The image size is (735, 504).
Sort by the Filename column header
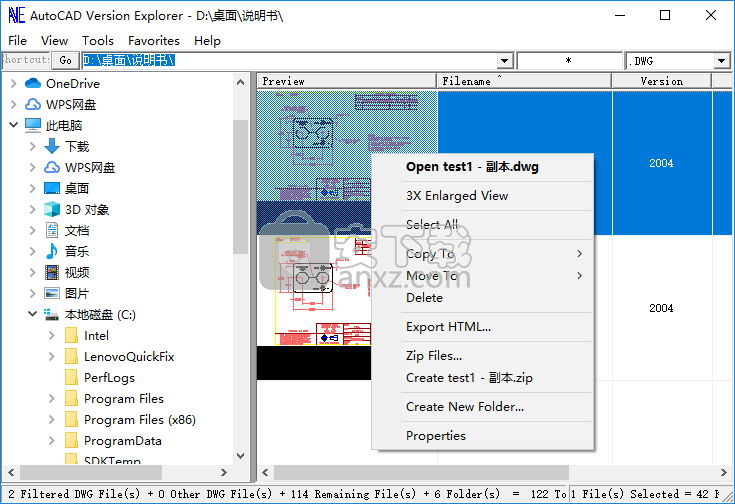pyautogui.click(x=524, y=81)
